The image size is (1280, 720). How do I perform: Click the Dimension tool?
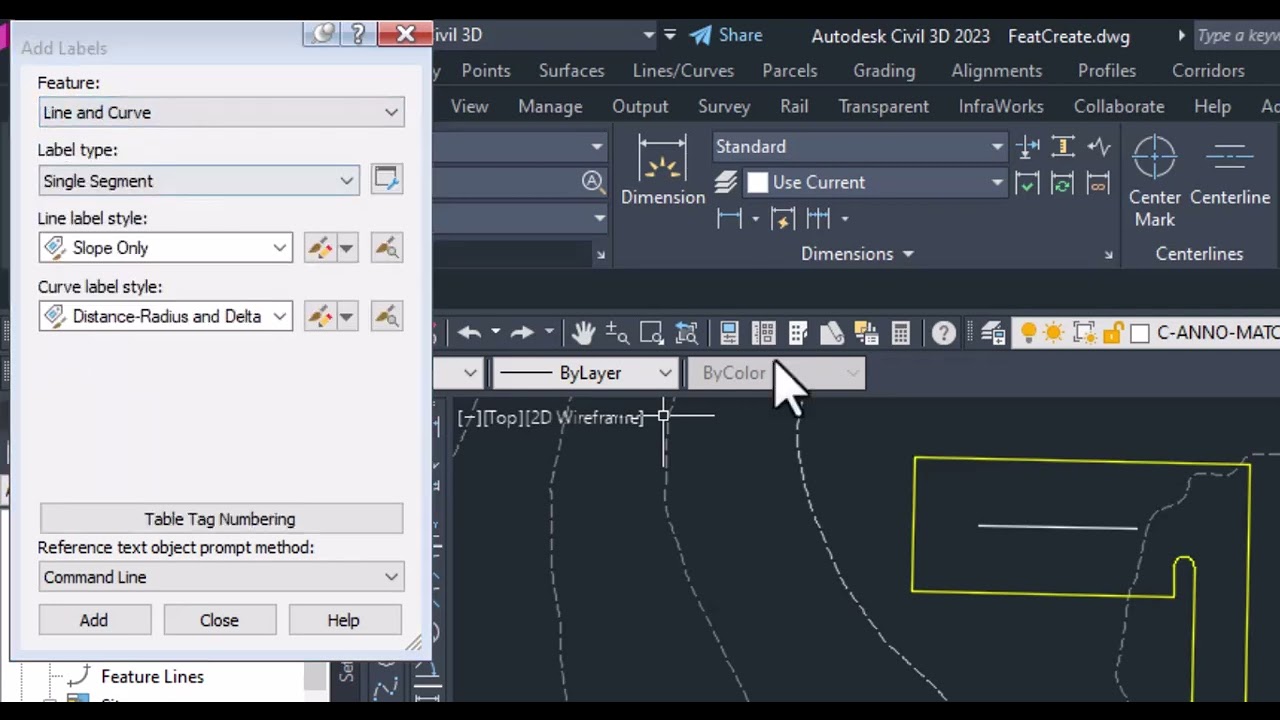(x=662, y=170)
